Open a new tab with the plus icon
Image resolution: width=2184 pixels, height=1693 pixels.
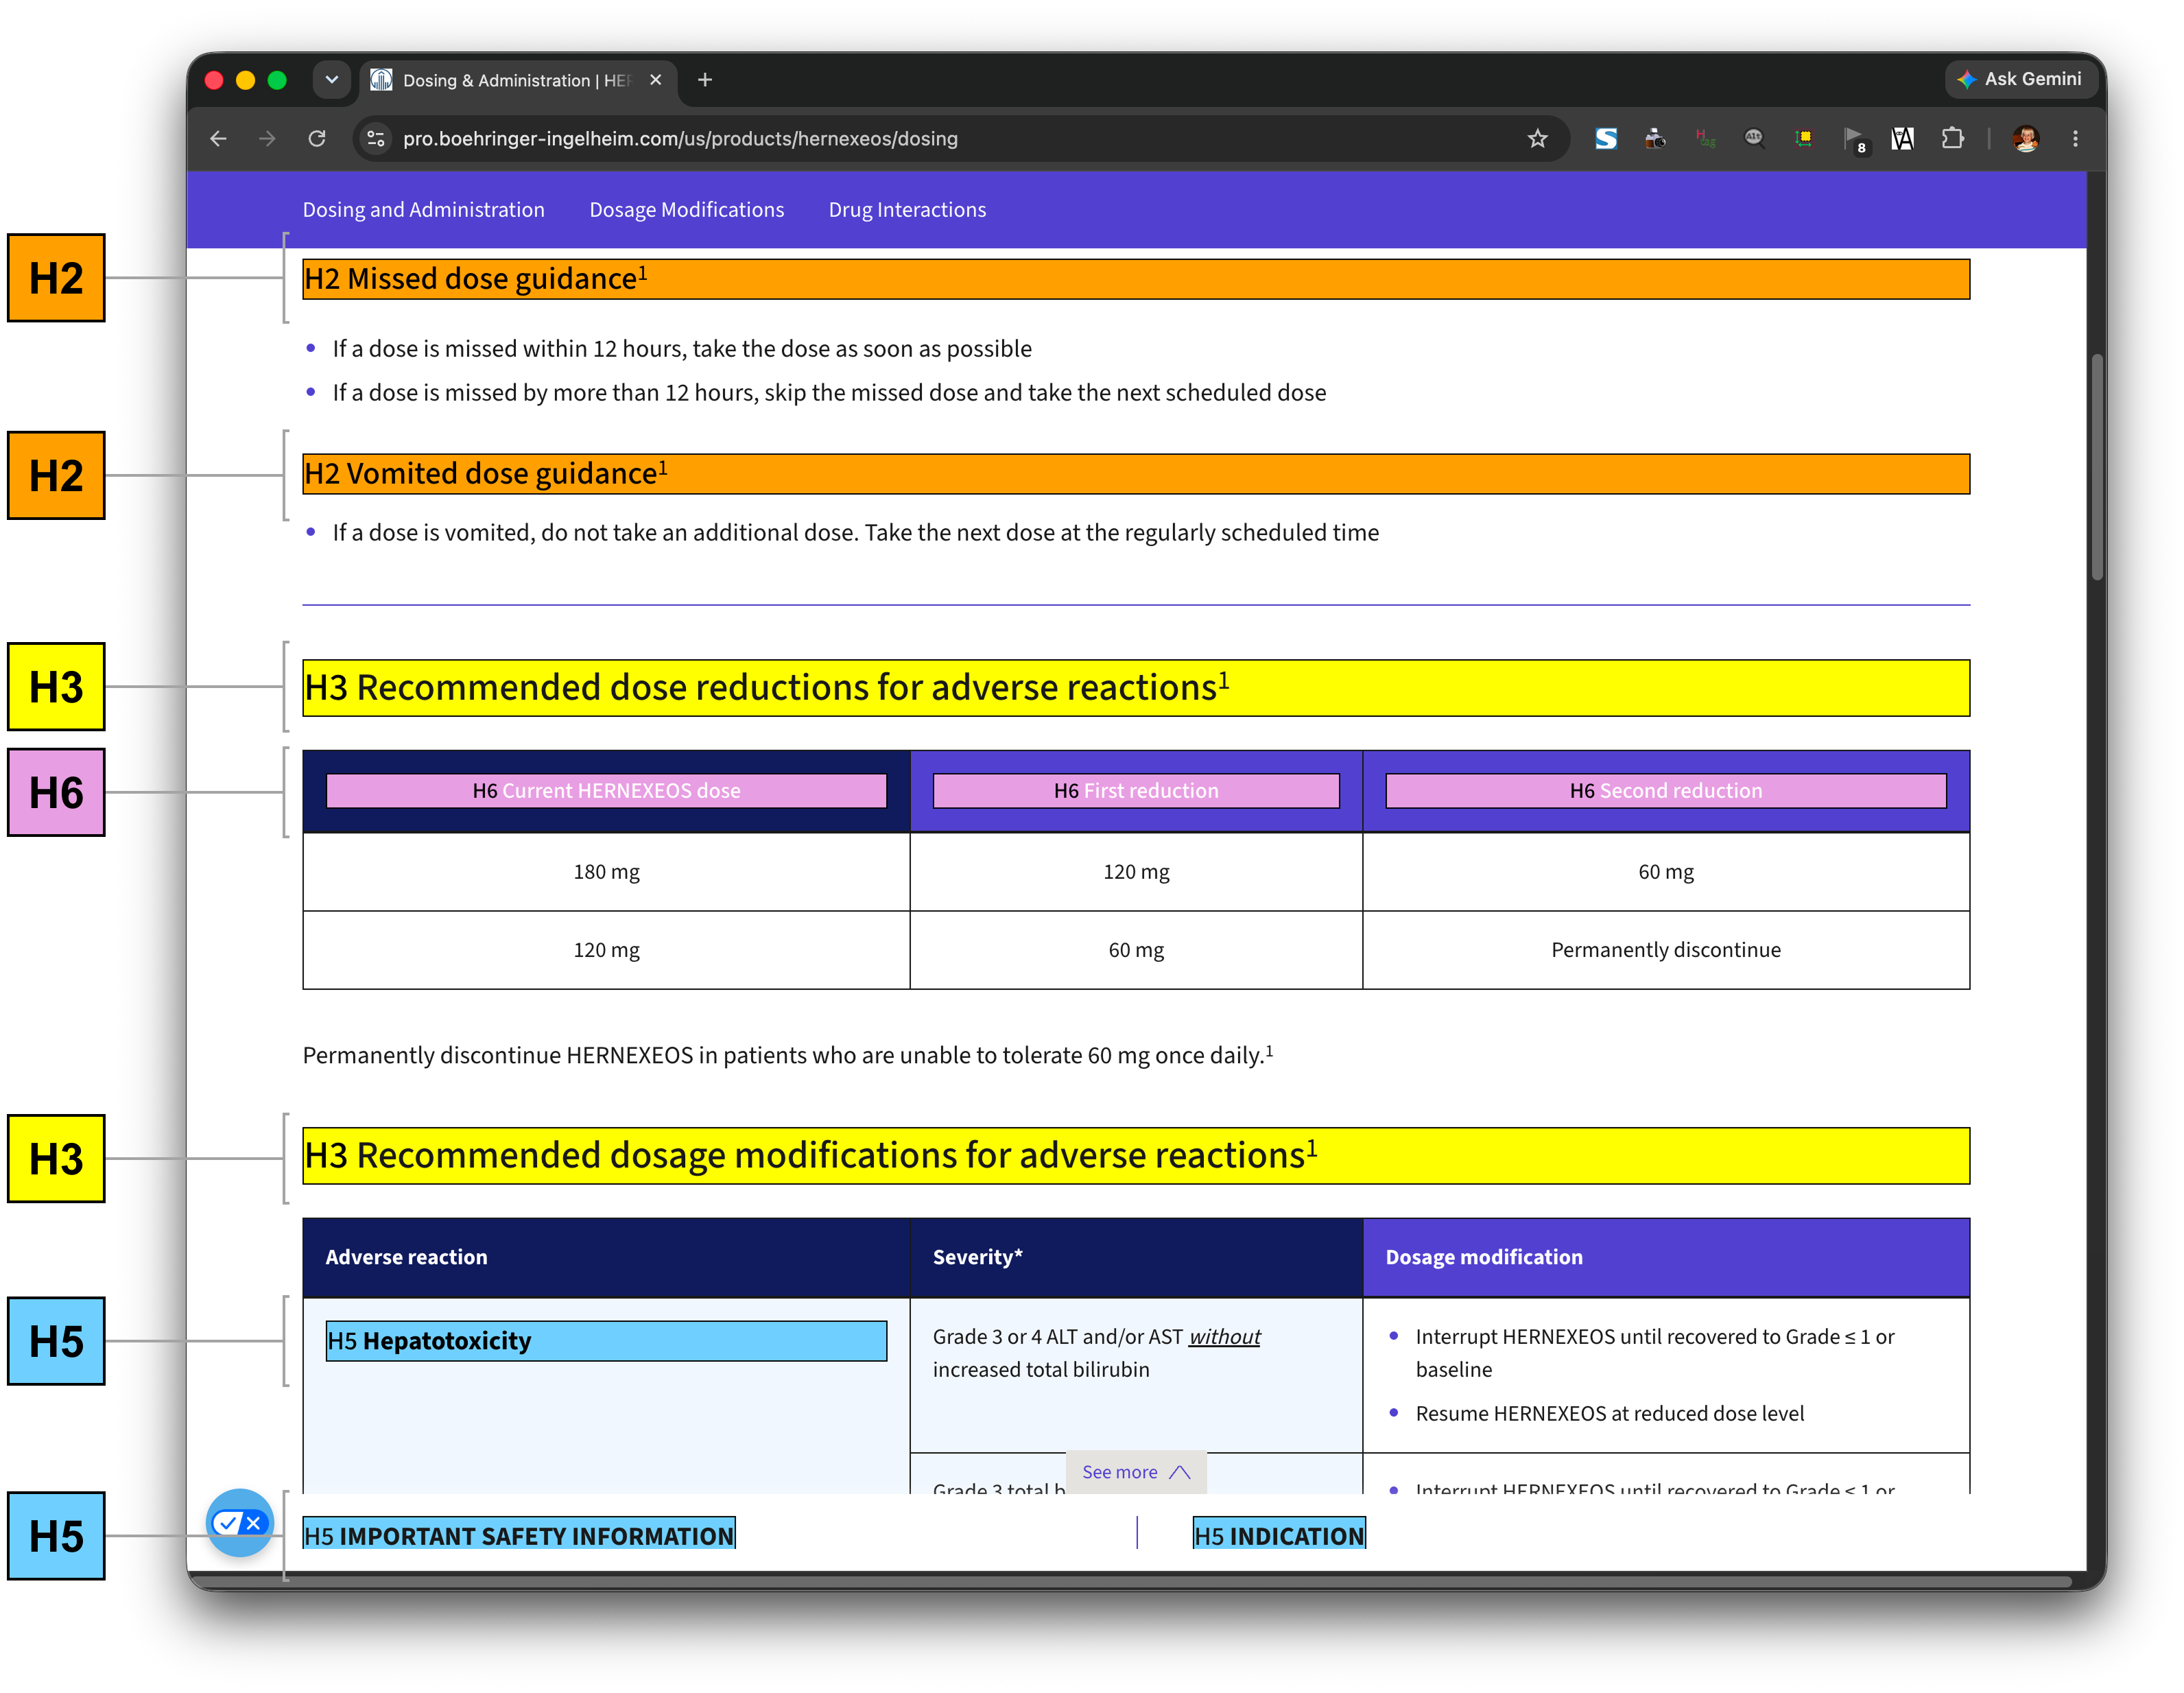705,80
